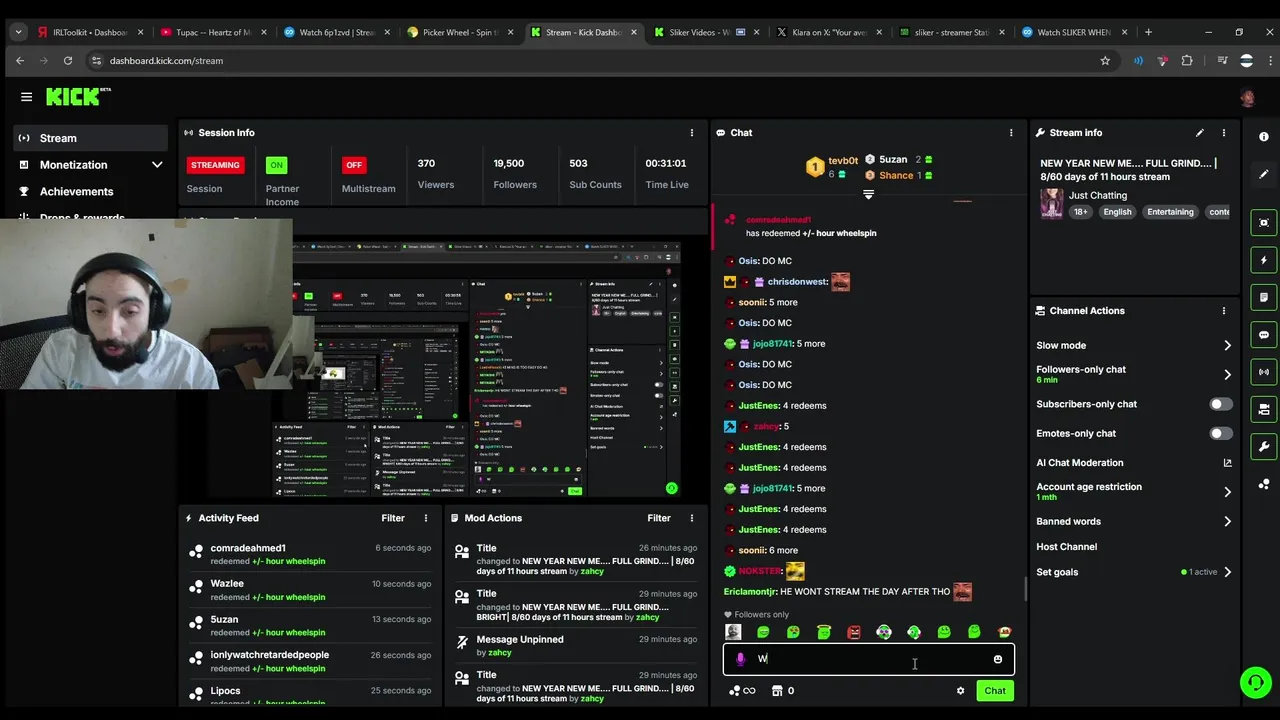Open the emoji picker in the chat input

997,659
